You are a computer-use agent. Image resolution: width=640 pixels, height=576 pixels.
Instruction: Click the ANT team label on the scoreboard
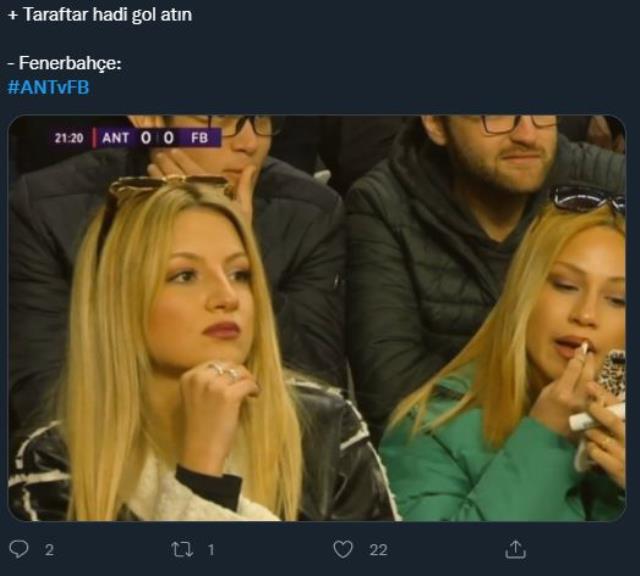click(x=115, y=137)
